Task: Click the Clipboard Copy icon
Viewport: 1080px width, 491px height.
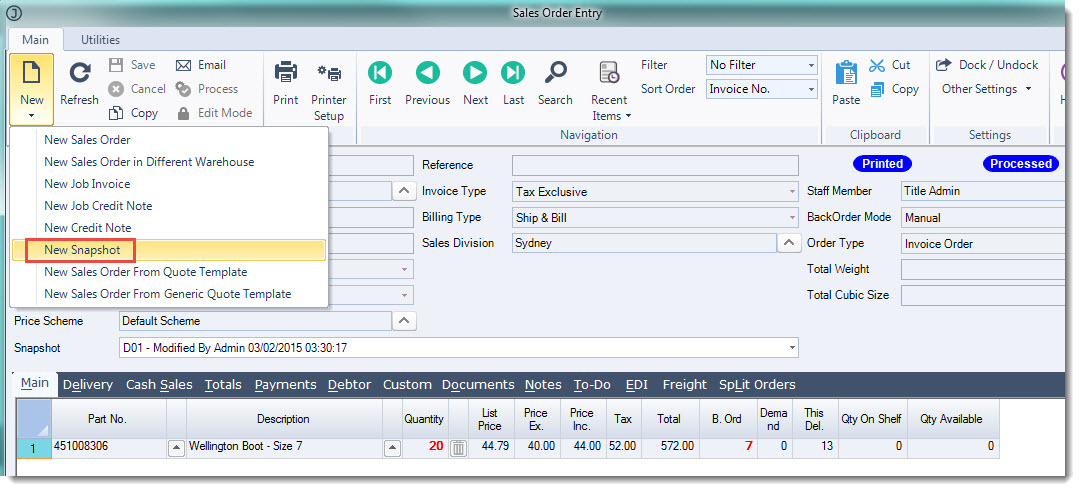Action: pos(877,90)
